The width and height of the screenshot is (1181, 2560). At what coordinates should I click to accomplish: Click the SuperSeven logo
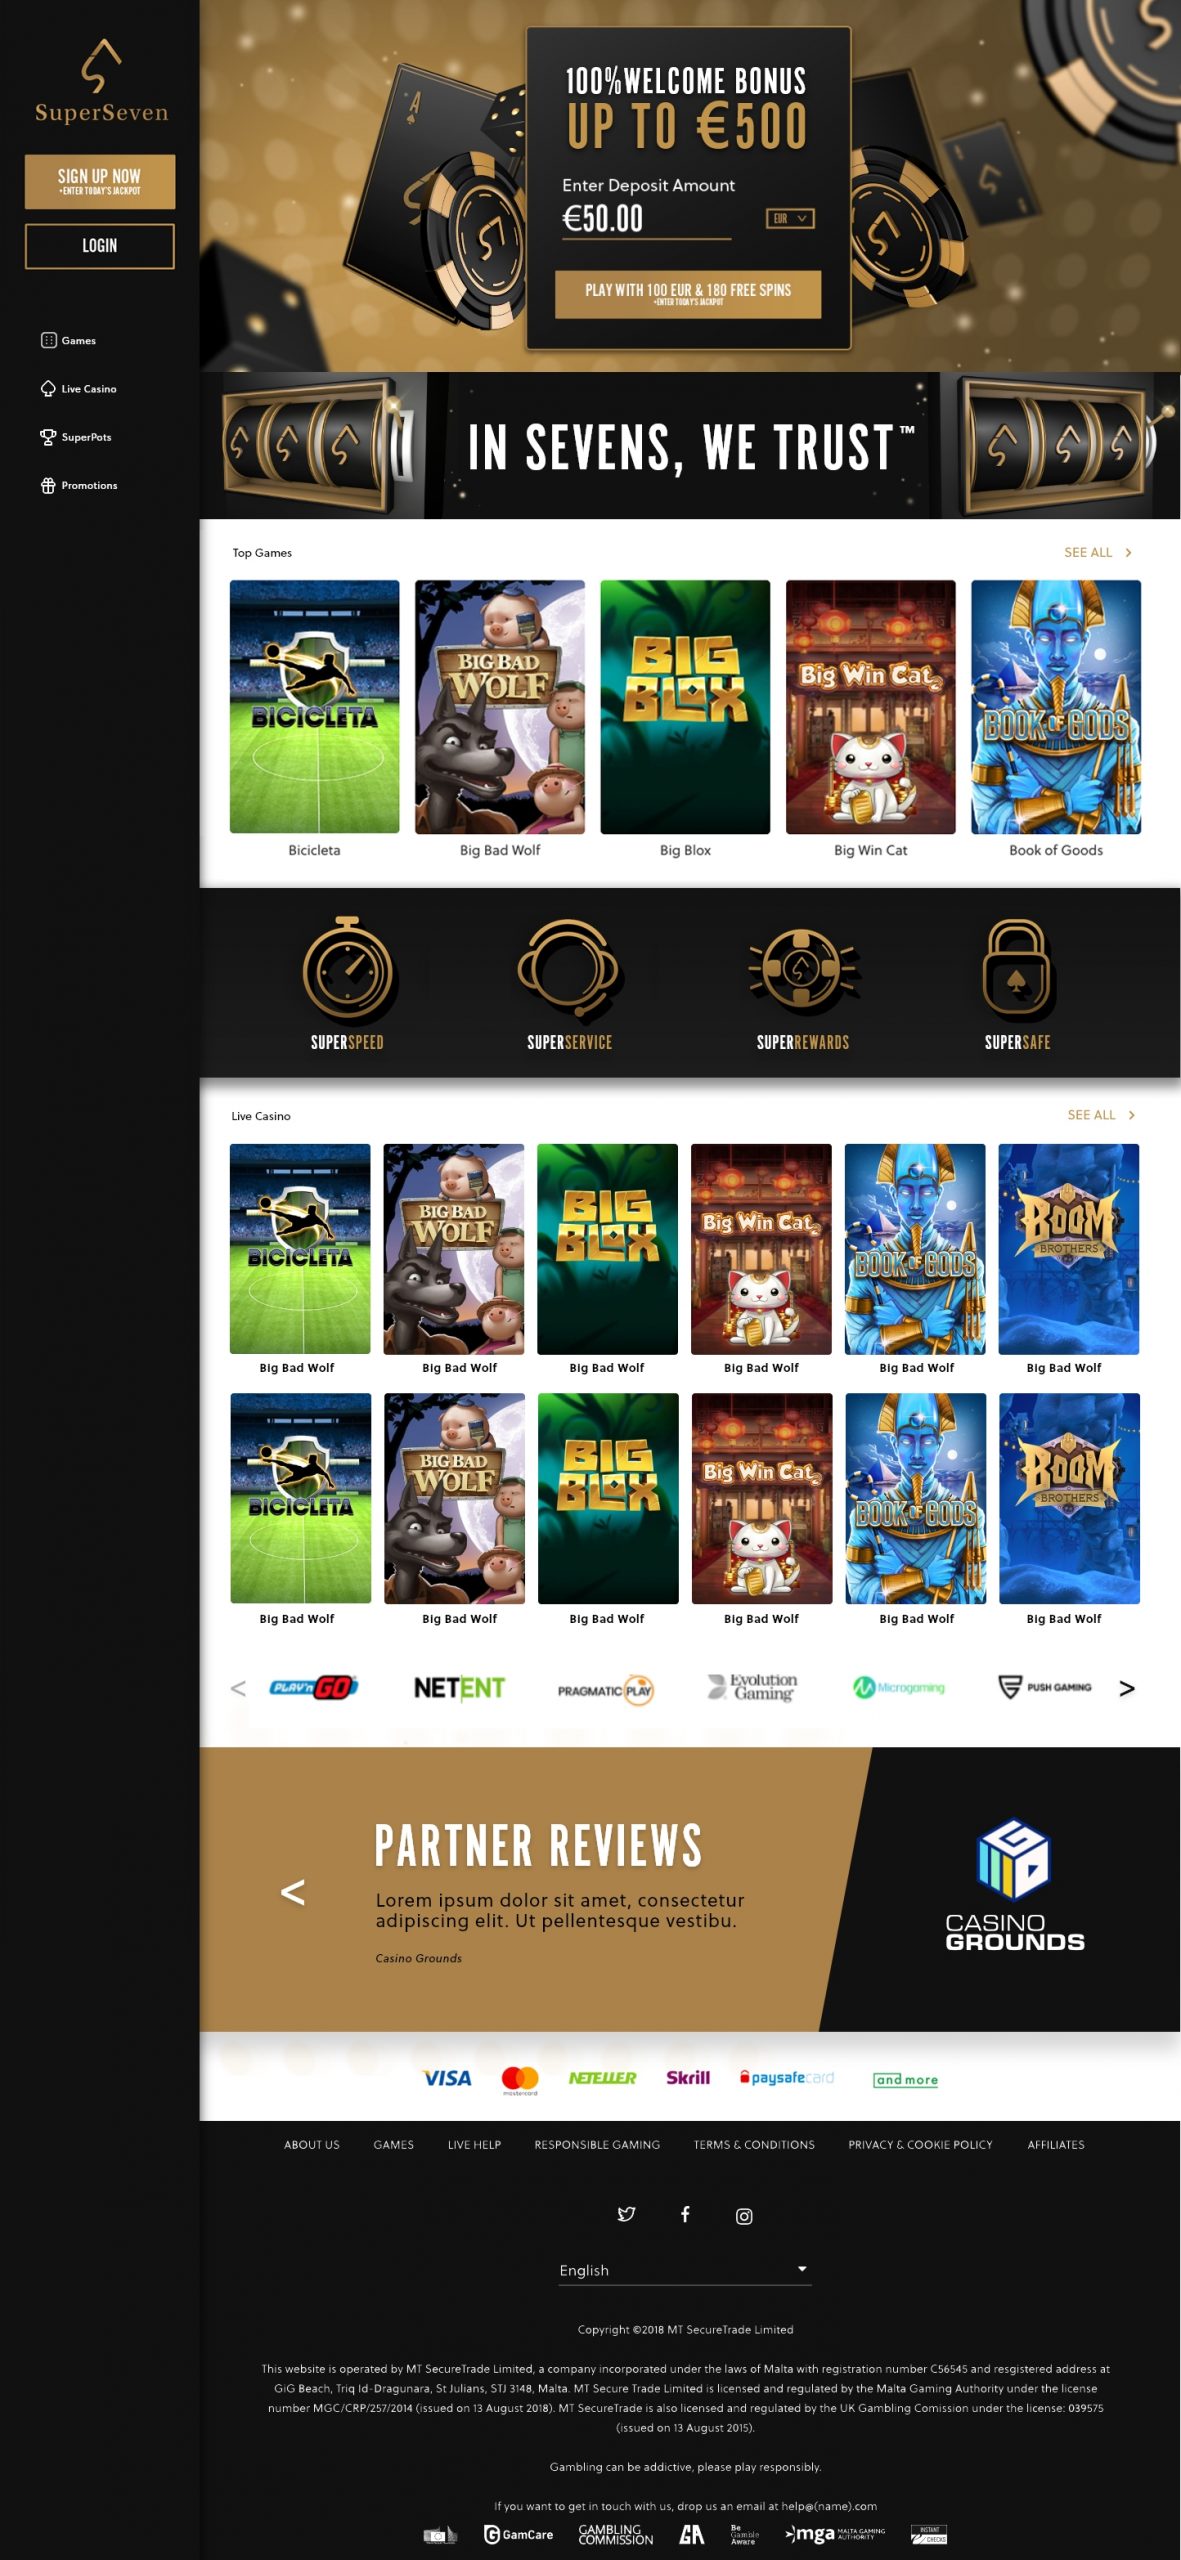click(x=101, y=82)
